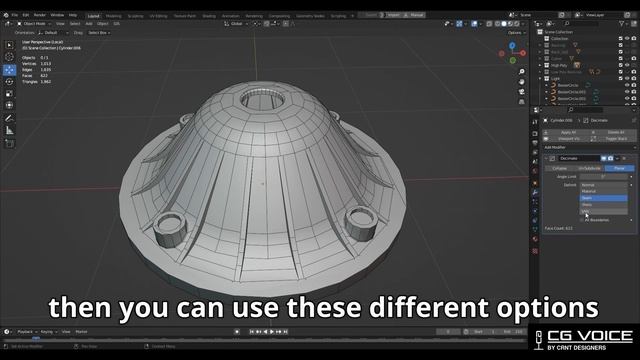The image size is (640, 360).
Task: Select the Select Box tool
Action: [x=9, y=45]
